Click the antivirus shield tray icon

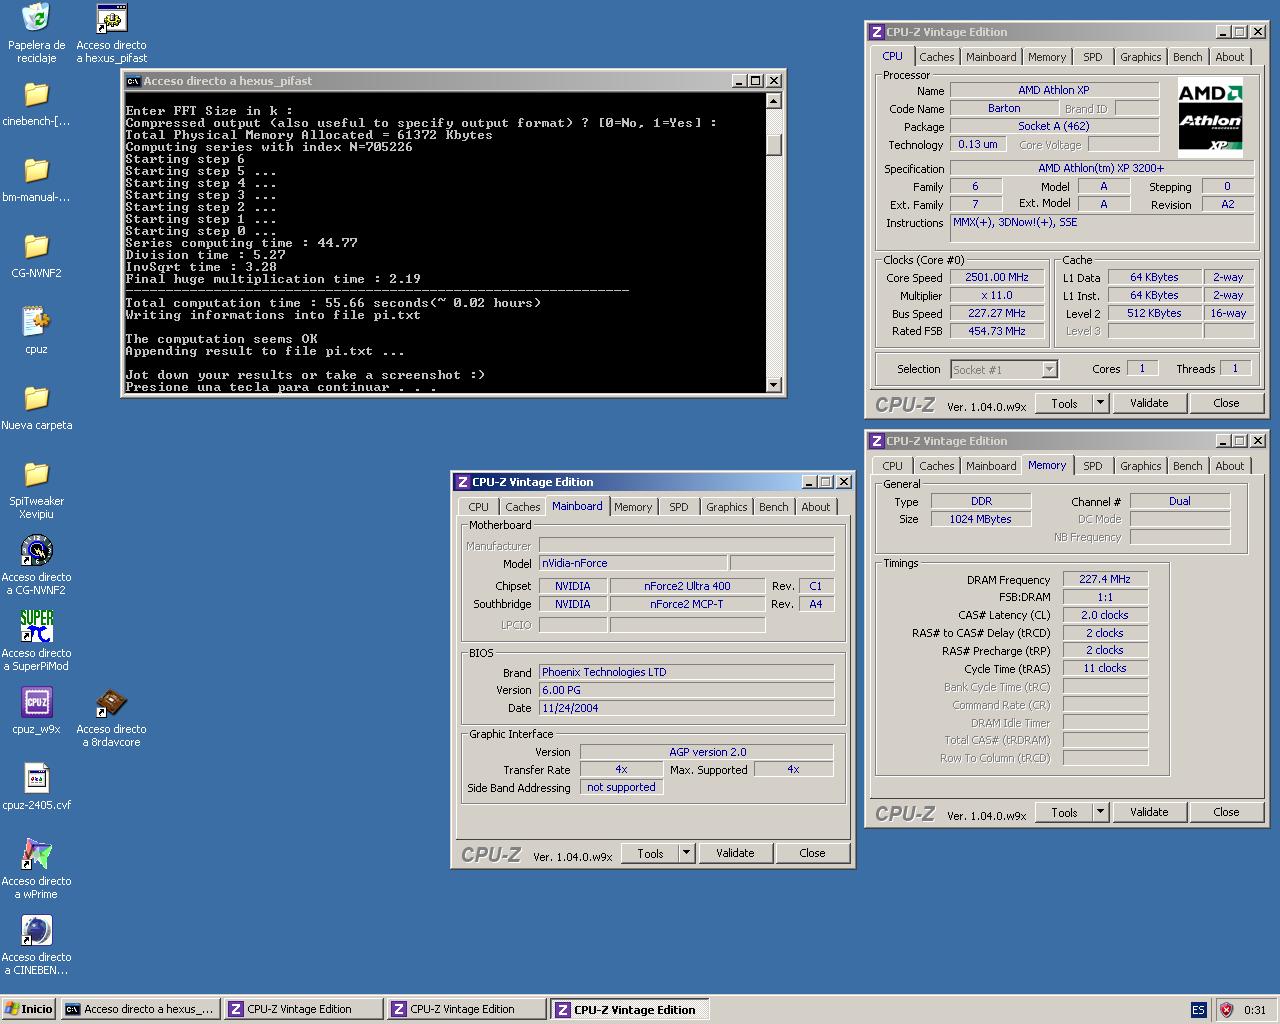pos(1226,1010)
